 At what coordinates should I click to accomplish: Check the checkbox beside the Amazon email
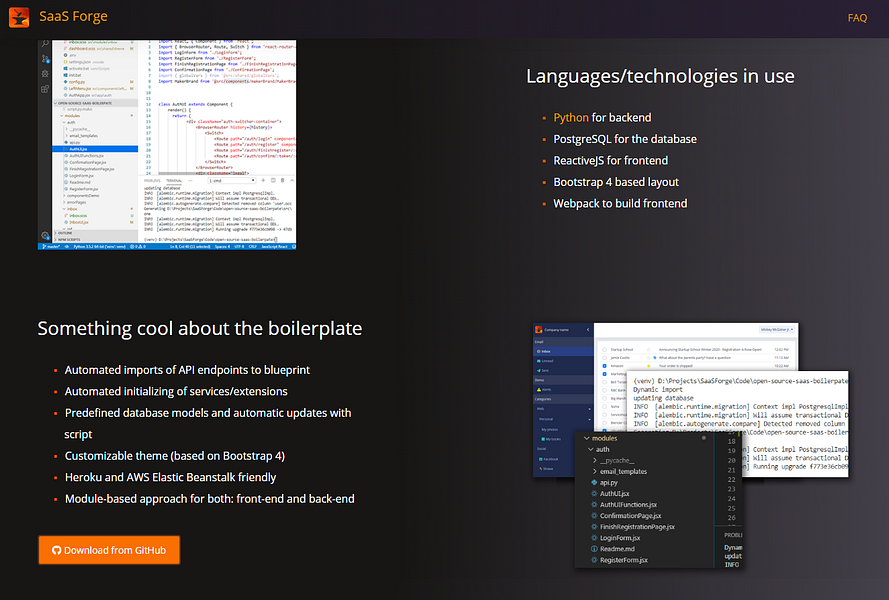603,365
